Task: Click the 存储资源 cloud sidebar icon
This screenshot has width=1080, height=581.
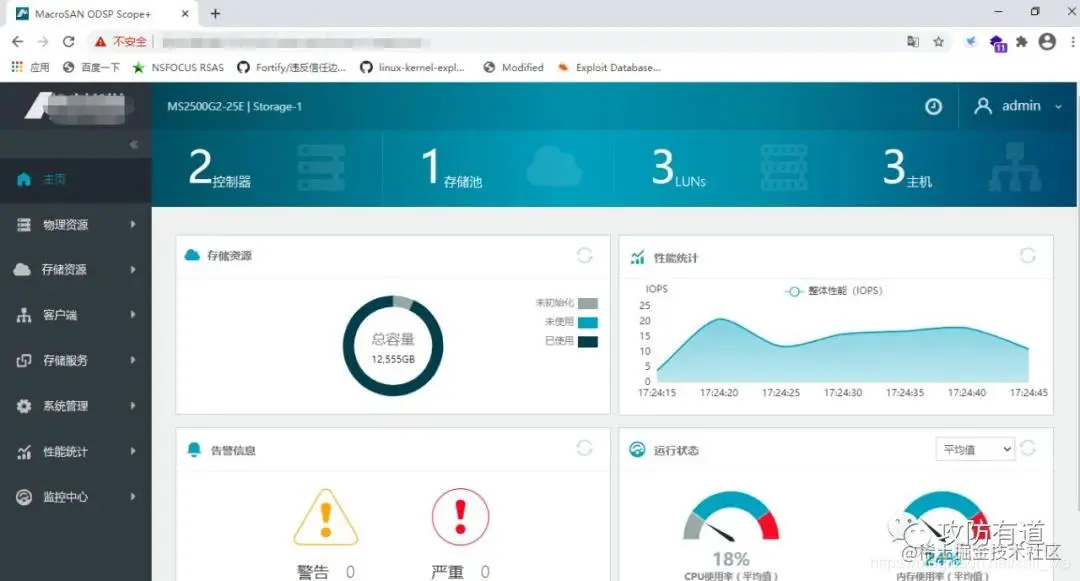Action: click(22, 269)
